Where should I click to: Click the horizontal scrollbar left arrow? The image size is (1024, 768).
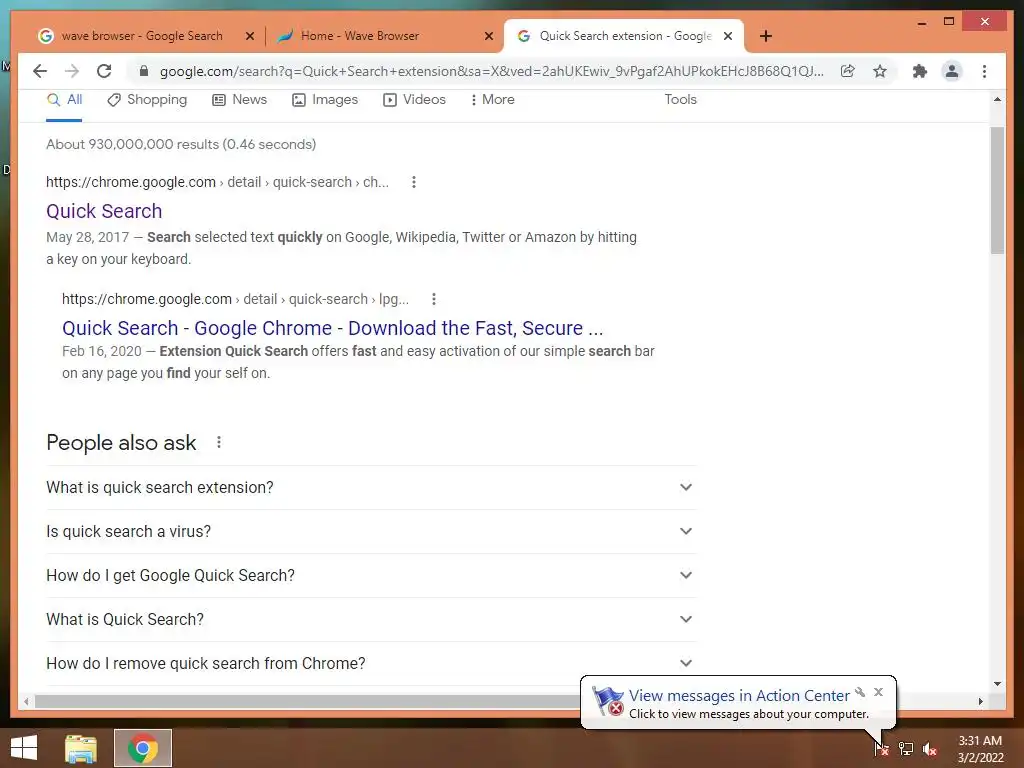(25, 701)
